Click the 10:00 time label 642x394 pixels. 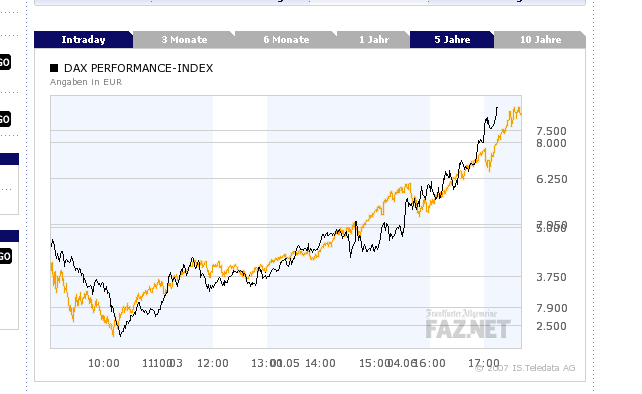[104, 363]
